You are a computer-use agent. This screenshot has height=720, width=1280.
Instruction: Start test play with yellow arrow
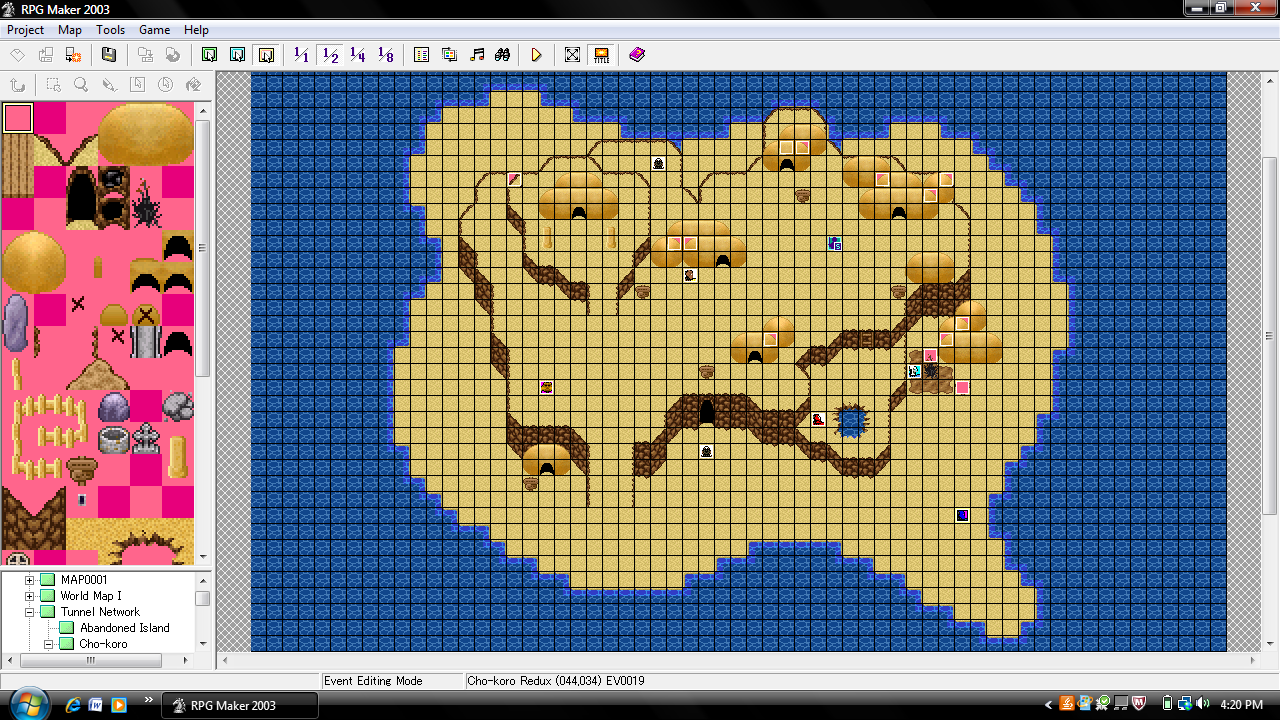537,55
